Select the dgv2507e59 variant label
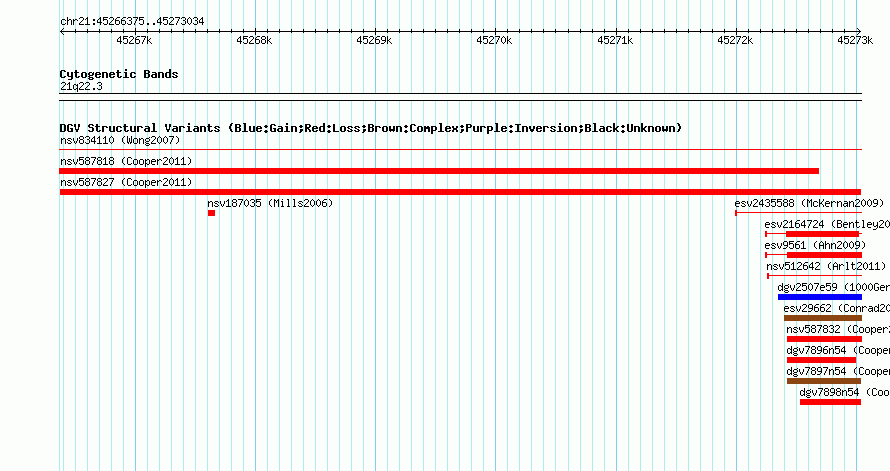This screenshot has width=890, height=471. (834, 287)
